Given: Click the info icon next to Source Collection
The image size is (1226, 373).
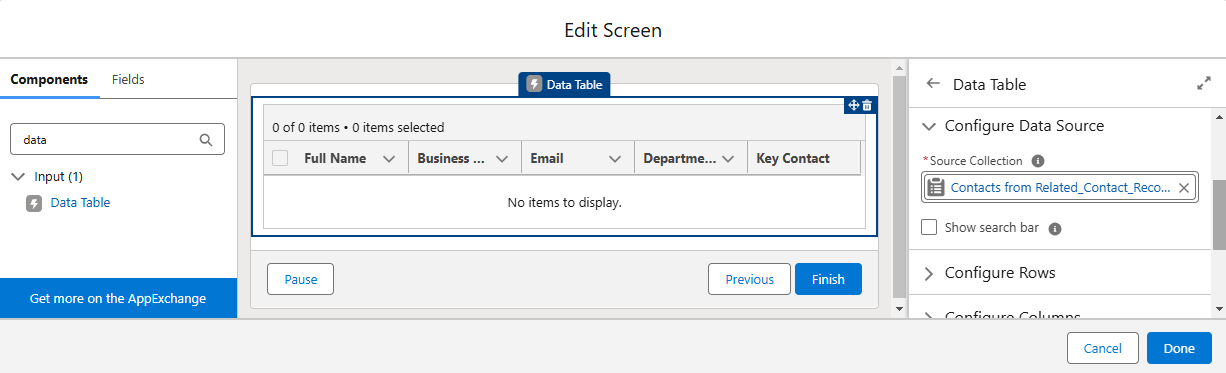Looking at the screenshot, I should (x=1038, y=161).
